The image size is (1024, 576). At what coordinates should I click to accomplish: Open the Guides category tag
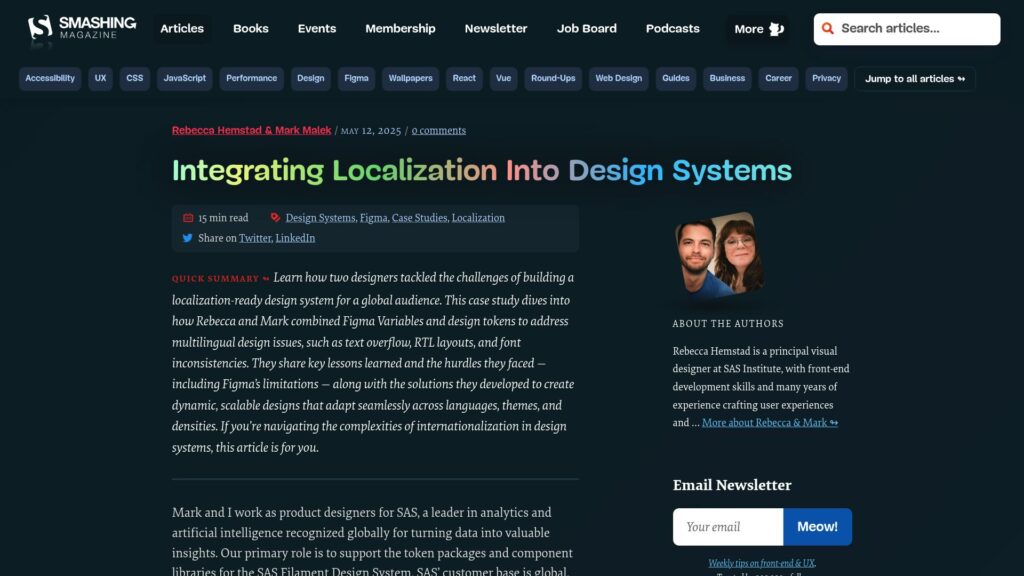pos(675,78)
